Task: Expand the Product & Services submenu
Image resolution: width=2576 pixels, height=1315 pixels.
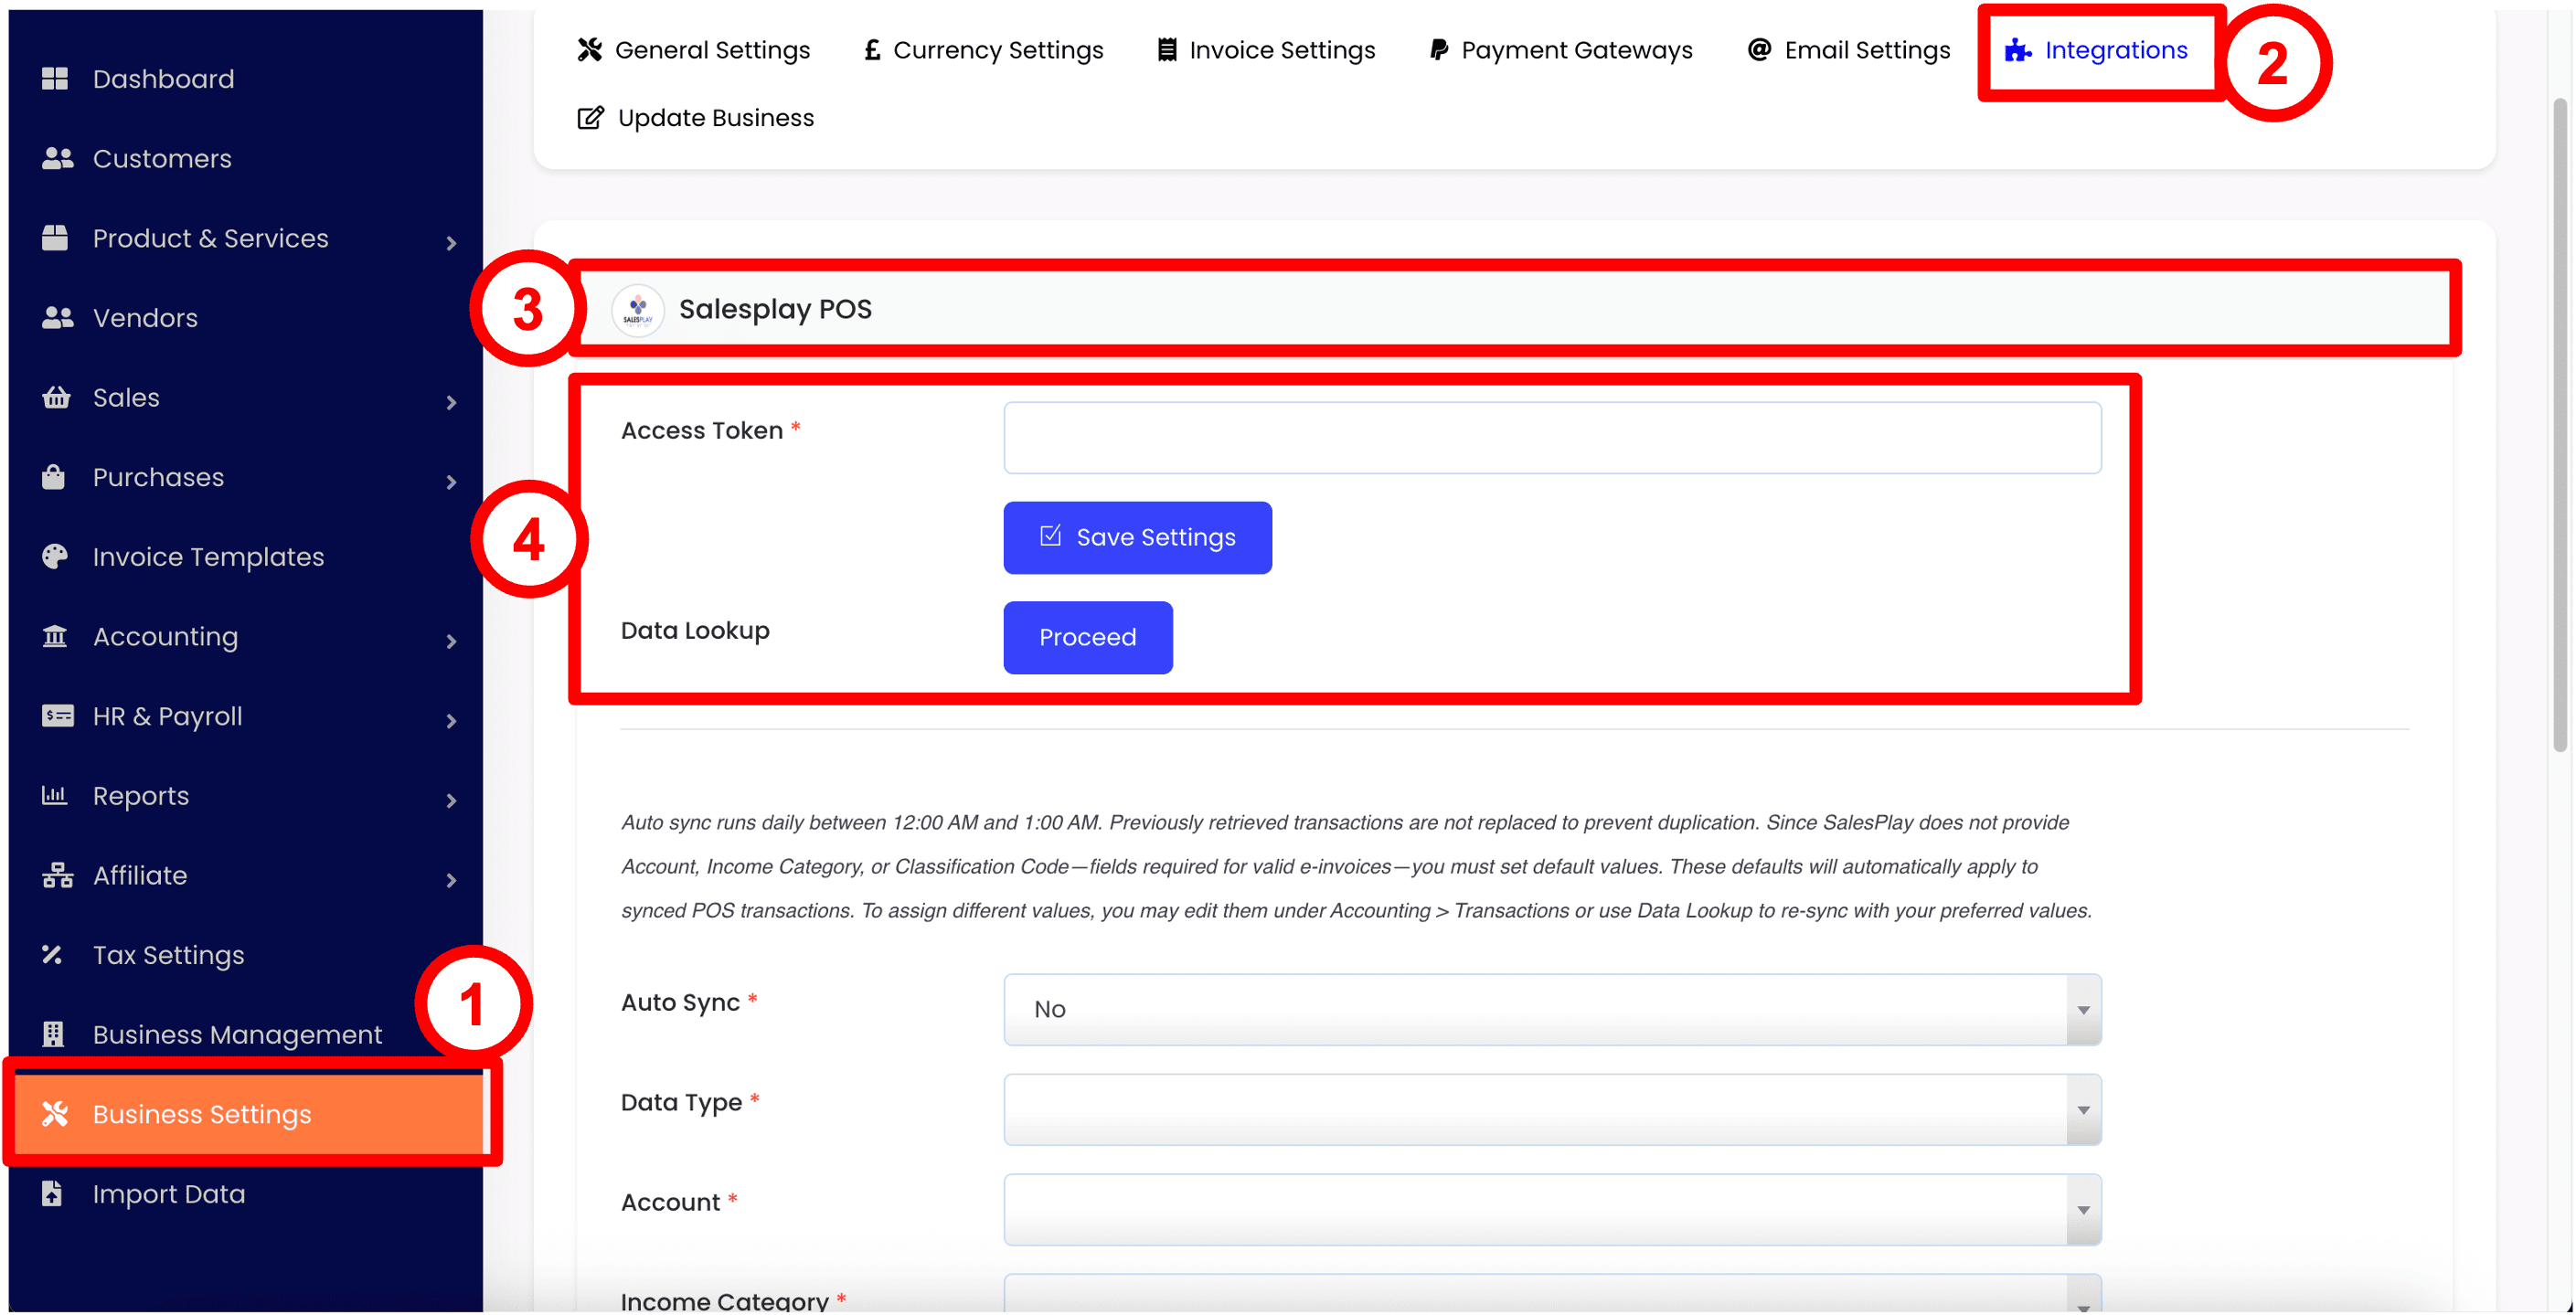Action: coord(451,243)
